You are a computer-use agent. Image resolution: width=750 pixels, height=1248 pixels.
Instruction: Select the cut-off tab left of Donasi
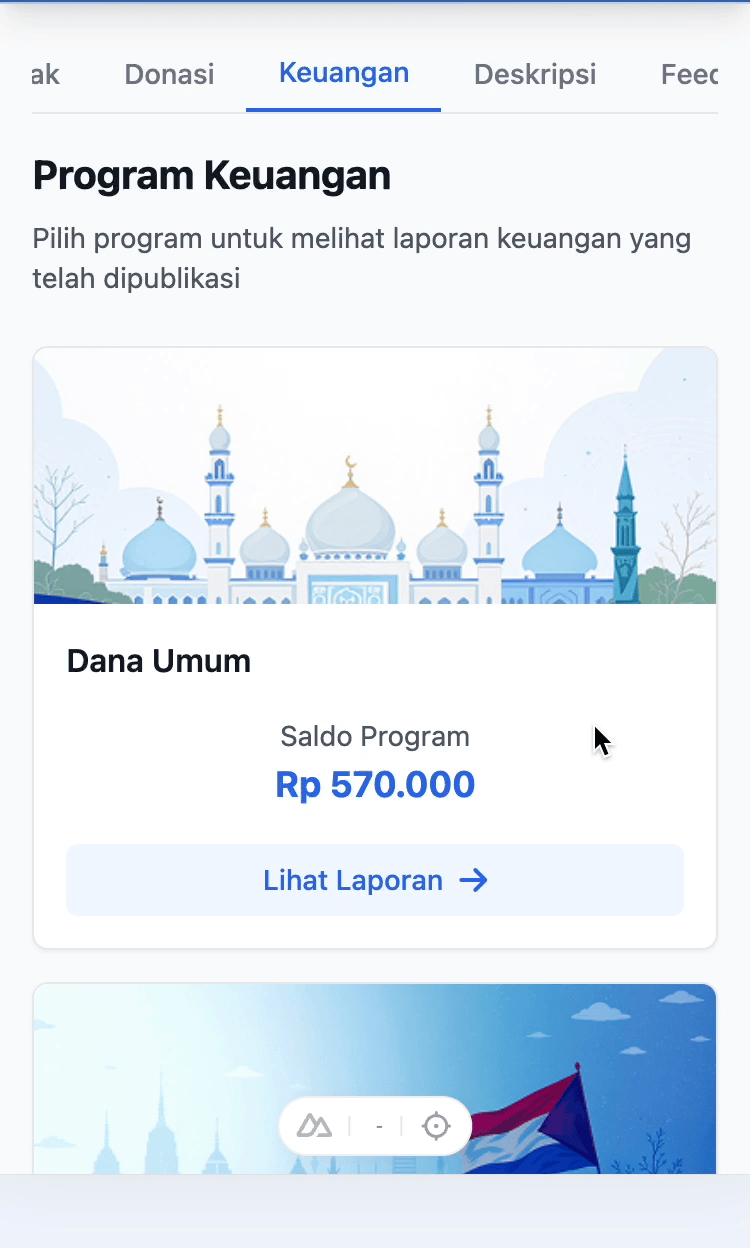tap(46, 74)
